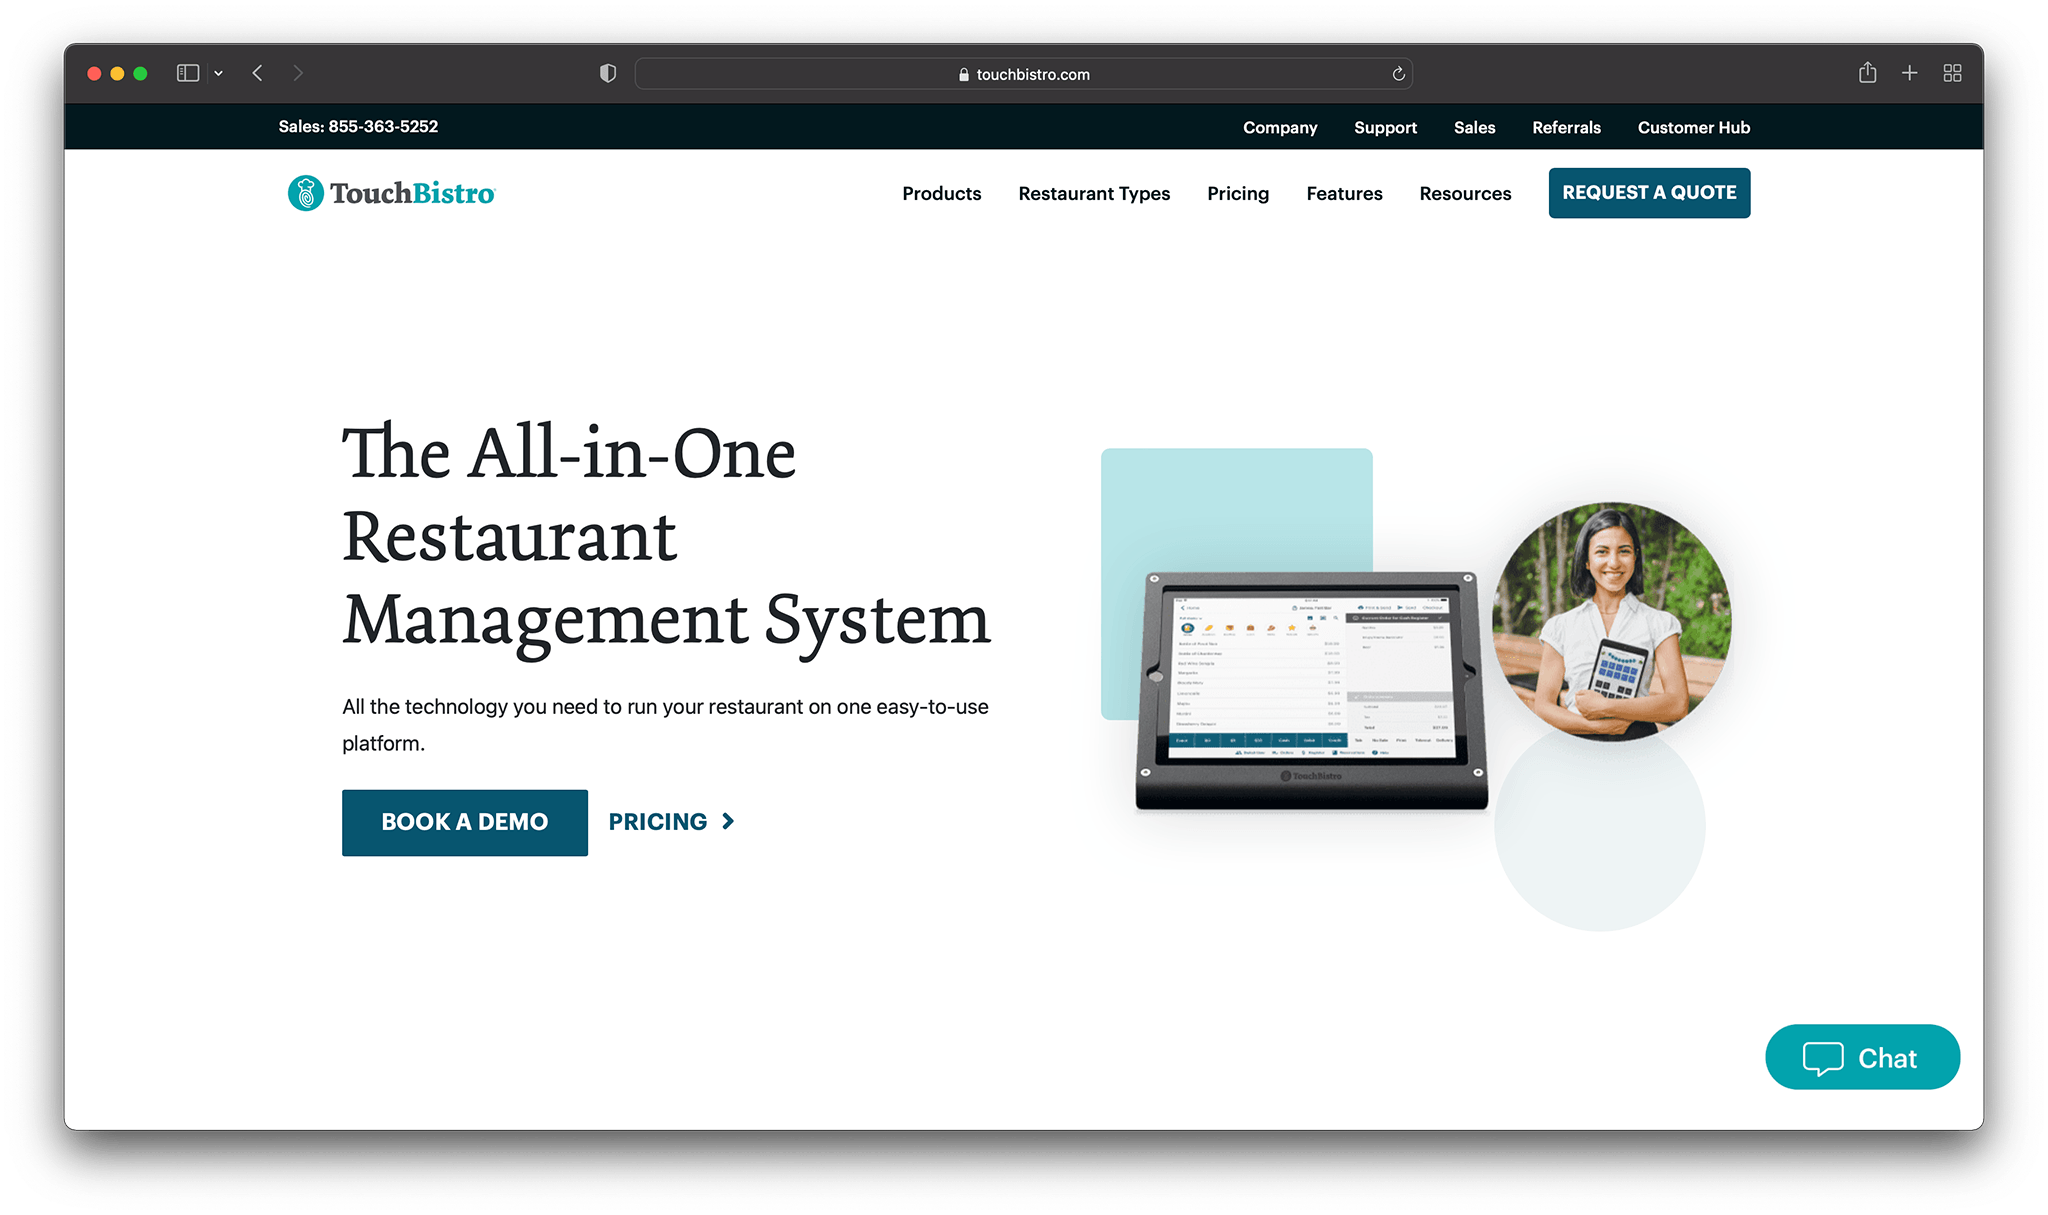Screen dimensions: 2048x1215
Task: Open the sidebar options dropdown chevron
Action: pyautogui.click(x=218, y=74)
